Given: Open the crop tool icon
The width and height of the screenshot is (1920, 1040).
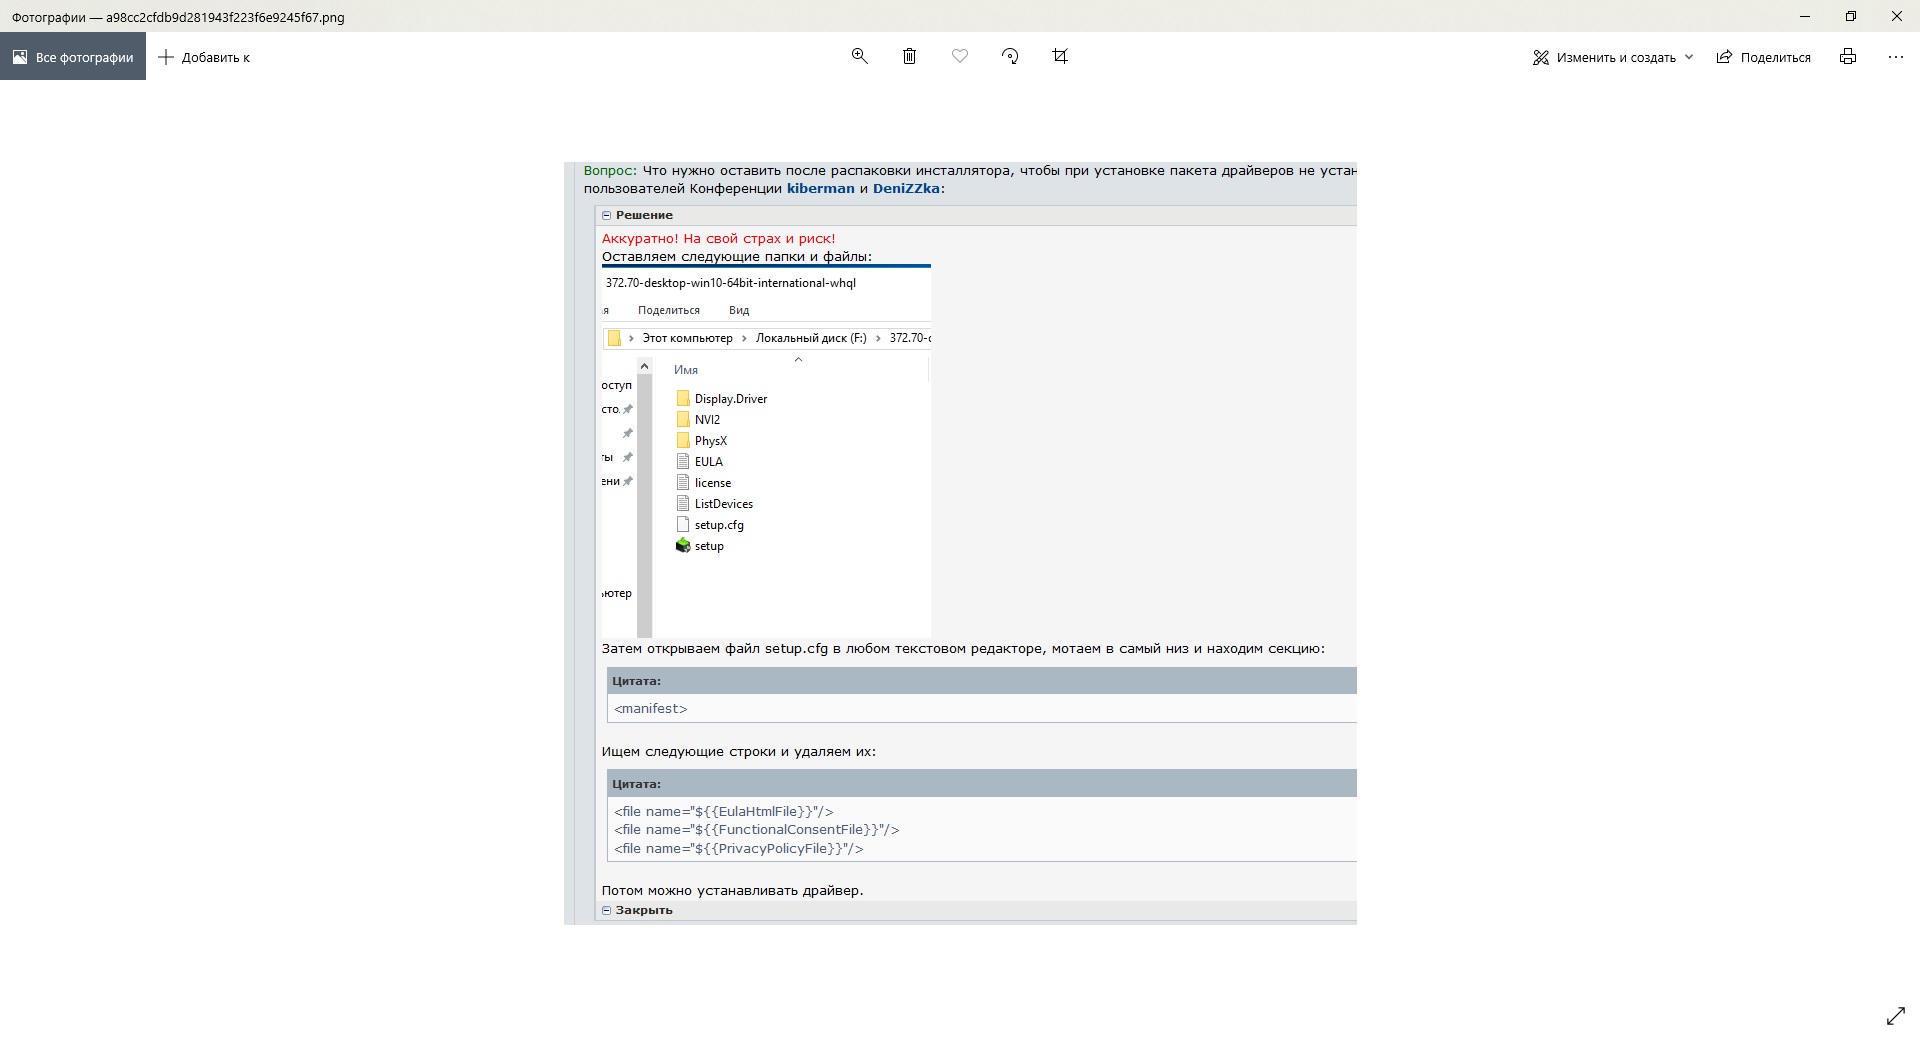Looking at the screenshot, I should 1060,56.
